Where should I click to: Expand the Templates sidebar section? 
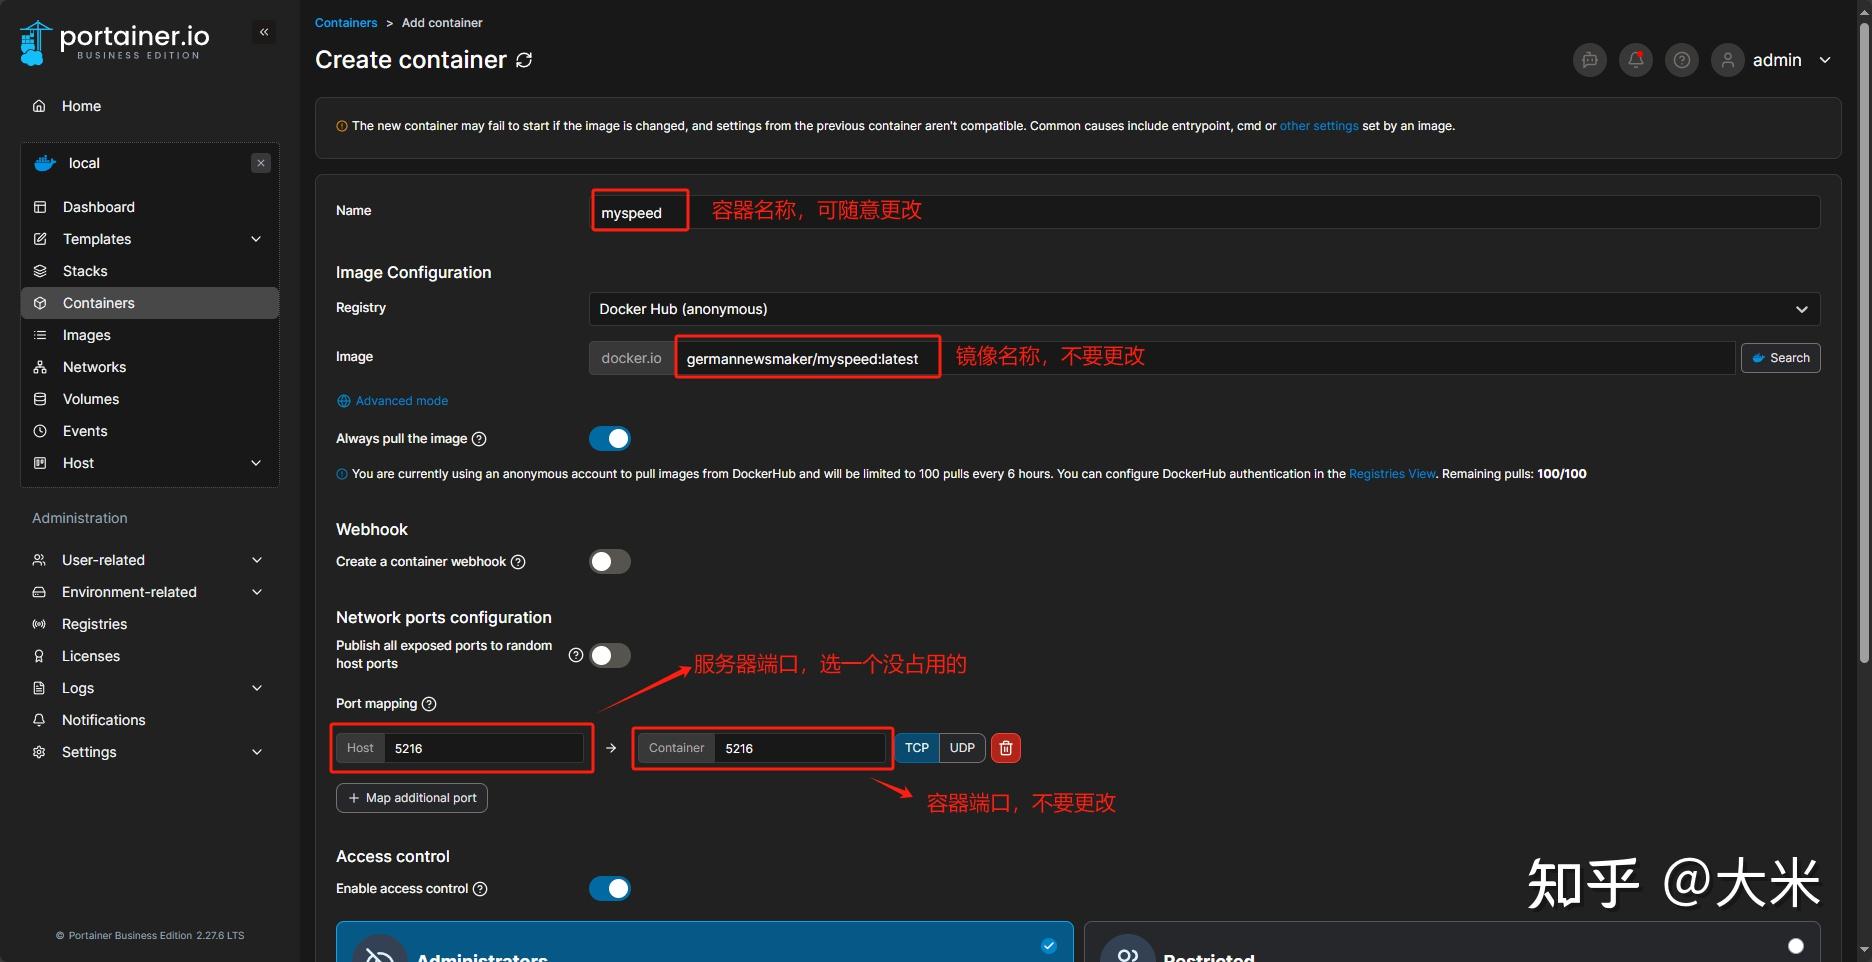[x=96, y=239]
